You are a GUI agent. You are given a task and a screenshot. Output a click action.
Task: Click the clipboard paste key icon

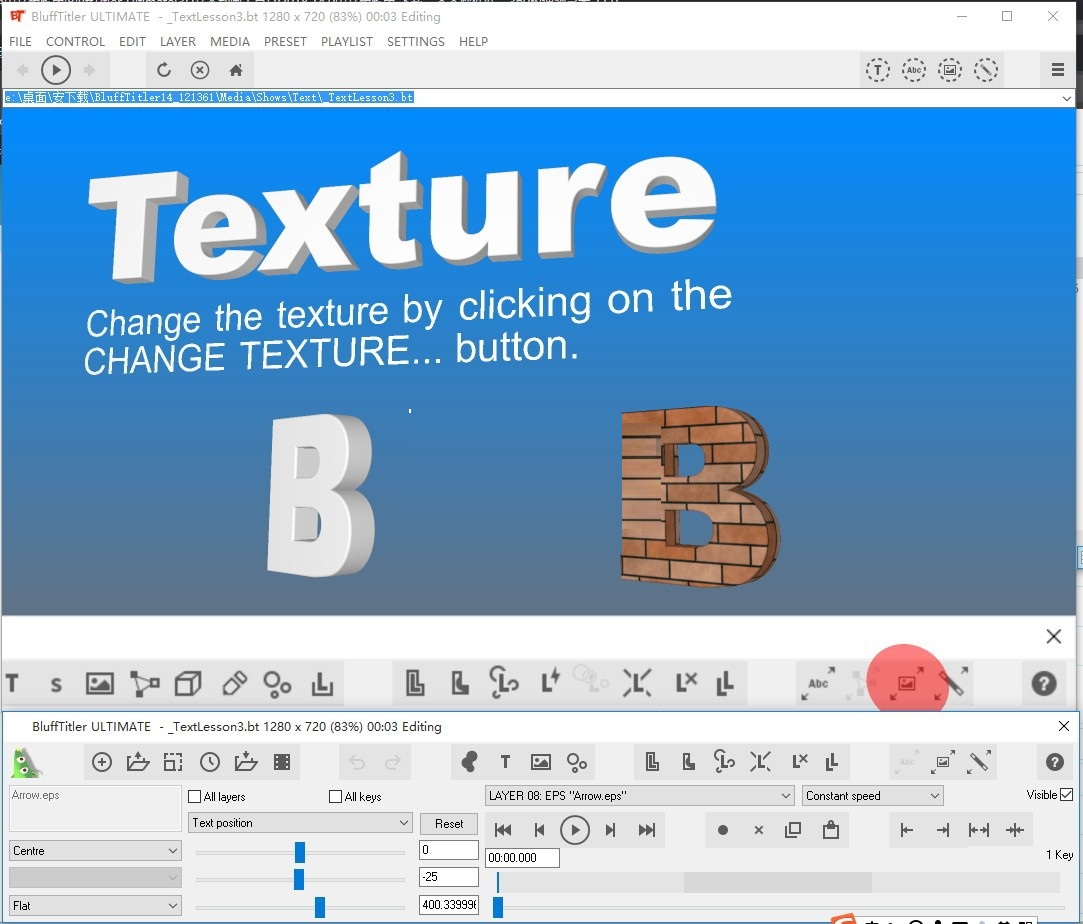click(x=829, y=830)
